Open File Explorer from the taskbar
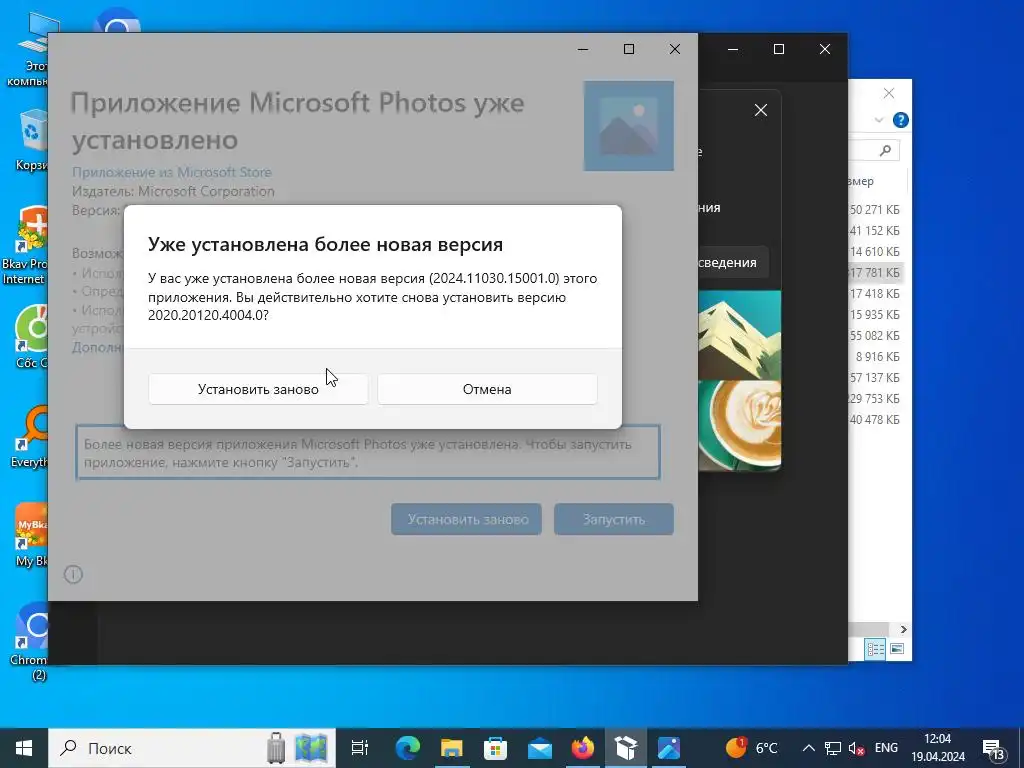The height and width of the screenshot is (768, 1024). [451, 748]
